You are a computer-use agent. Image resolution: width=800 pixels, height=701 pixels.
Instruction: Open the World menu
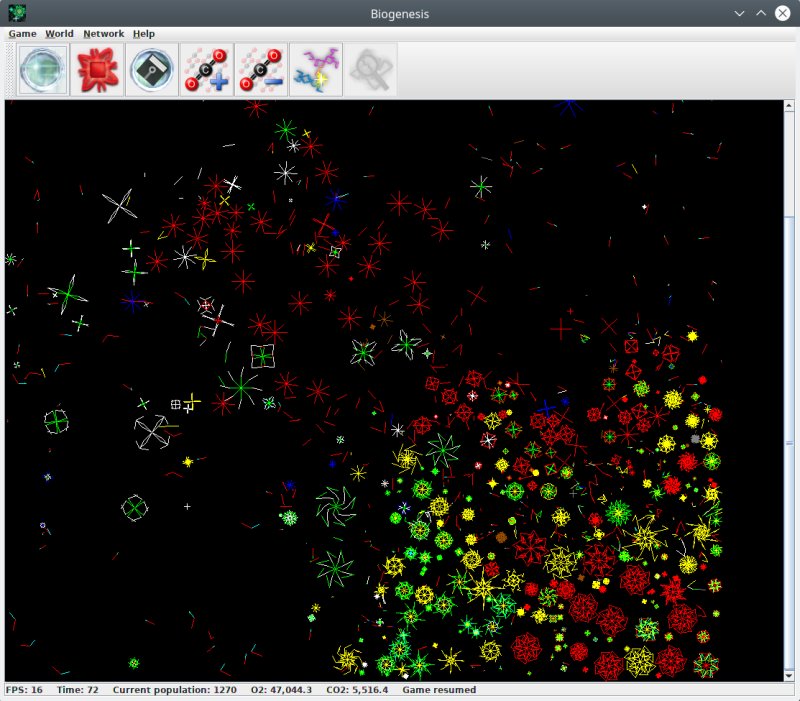[x=59, y=33]
